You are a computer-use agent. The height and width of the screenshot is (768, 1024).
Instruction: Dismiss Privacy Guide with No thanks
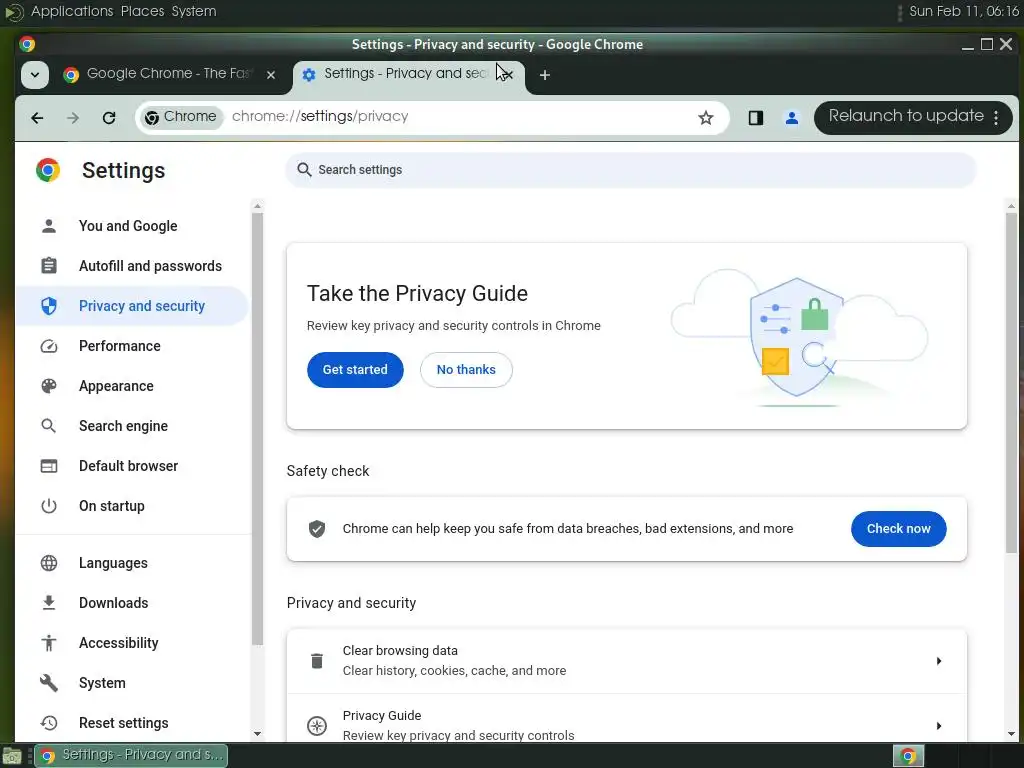click(466, 370)
